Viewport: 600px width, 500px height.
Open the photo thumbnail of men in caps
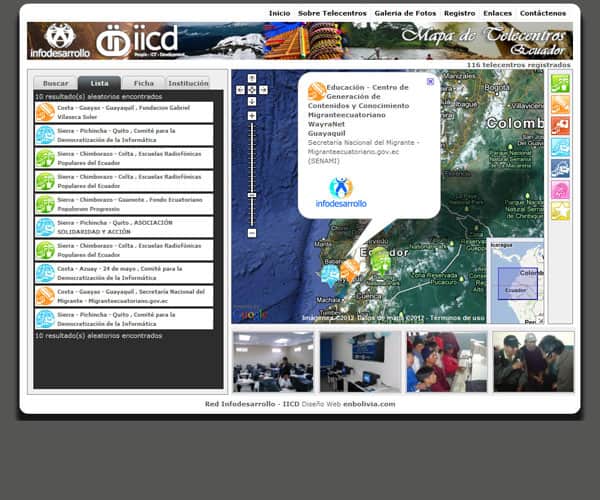(534, 362)
